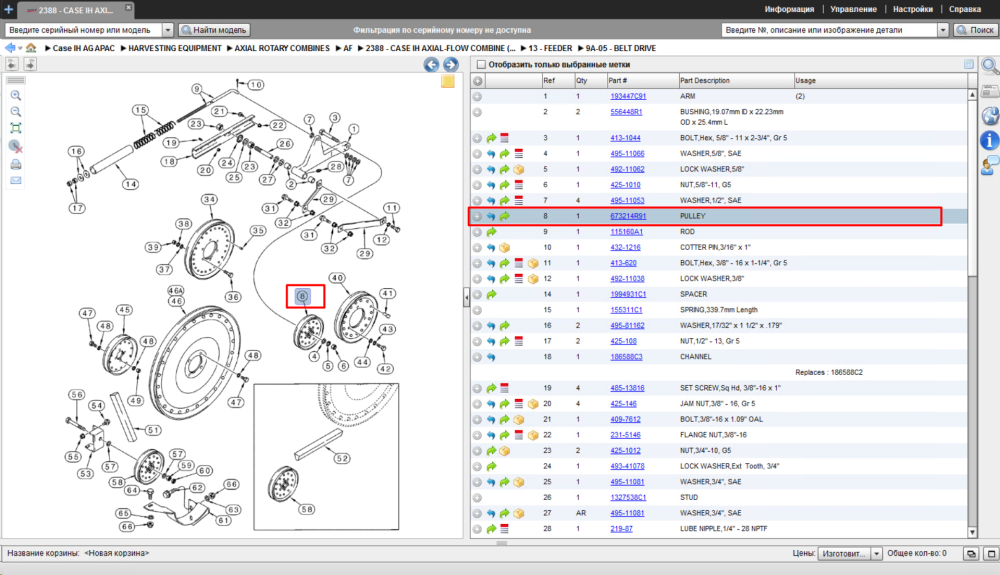Screen dimensions: 1000x575
Task: Toggle show only selected callouts checkbox
Action: point(482,64)
